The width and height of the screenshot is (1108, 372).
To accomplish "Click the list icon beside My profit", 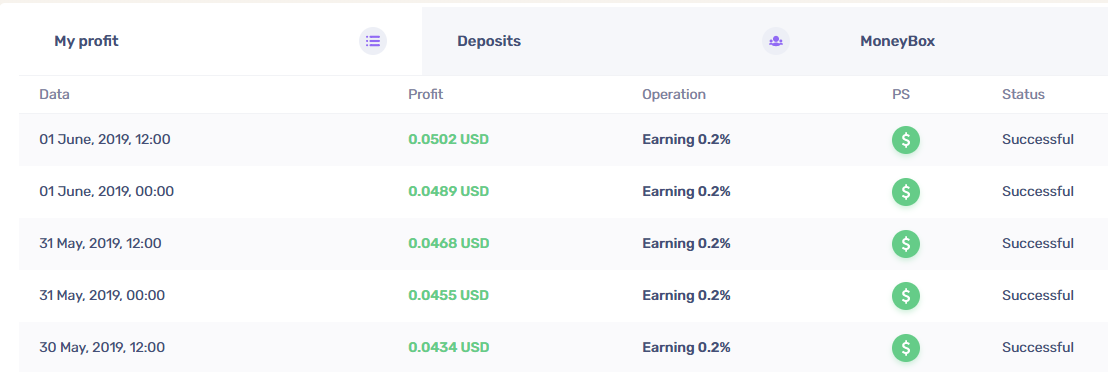I will click(373, 41).
